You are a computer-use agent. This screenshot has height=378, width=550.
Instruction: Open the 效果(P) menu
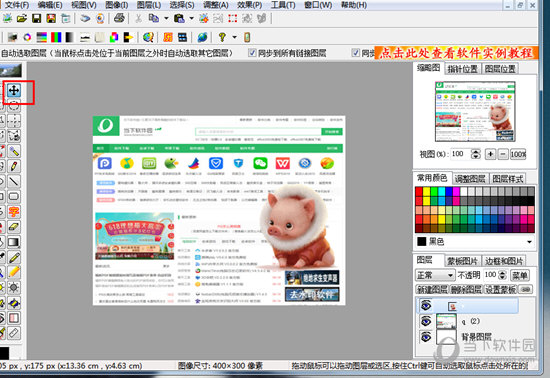tap(249, 5)
